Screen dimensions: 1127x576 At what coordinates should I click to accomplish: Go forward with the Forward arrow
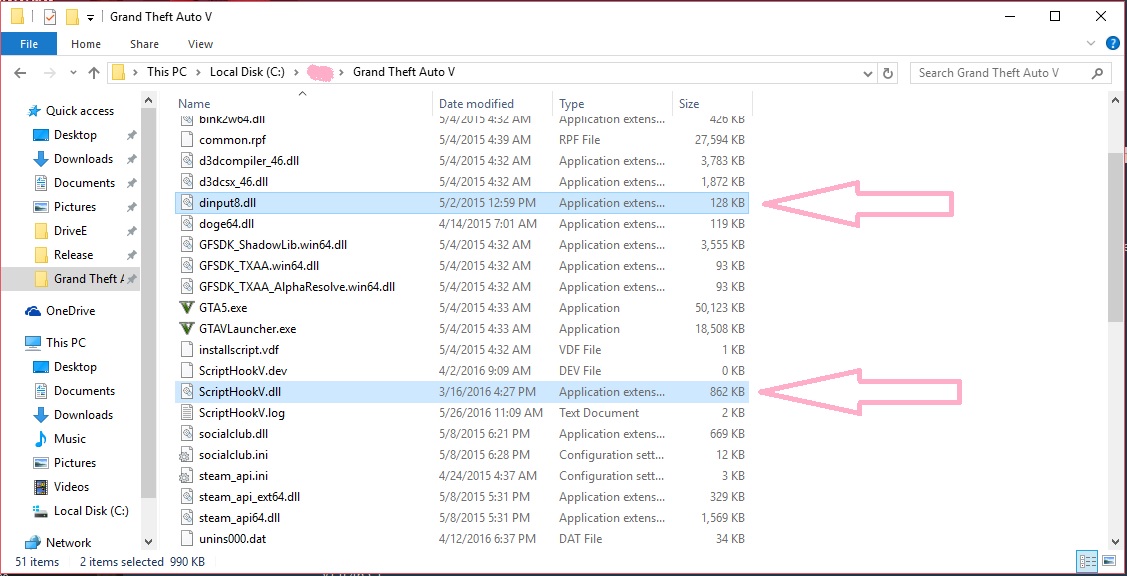pos(50,73)
